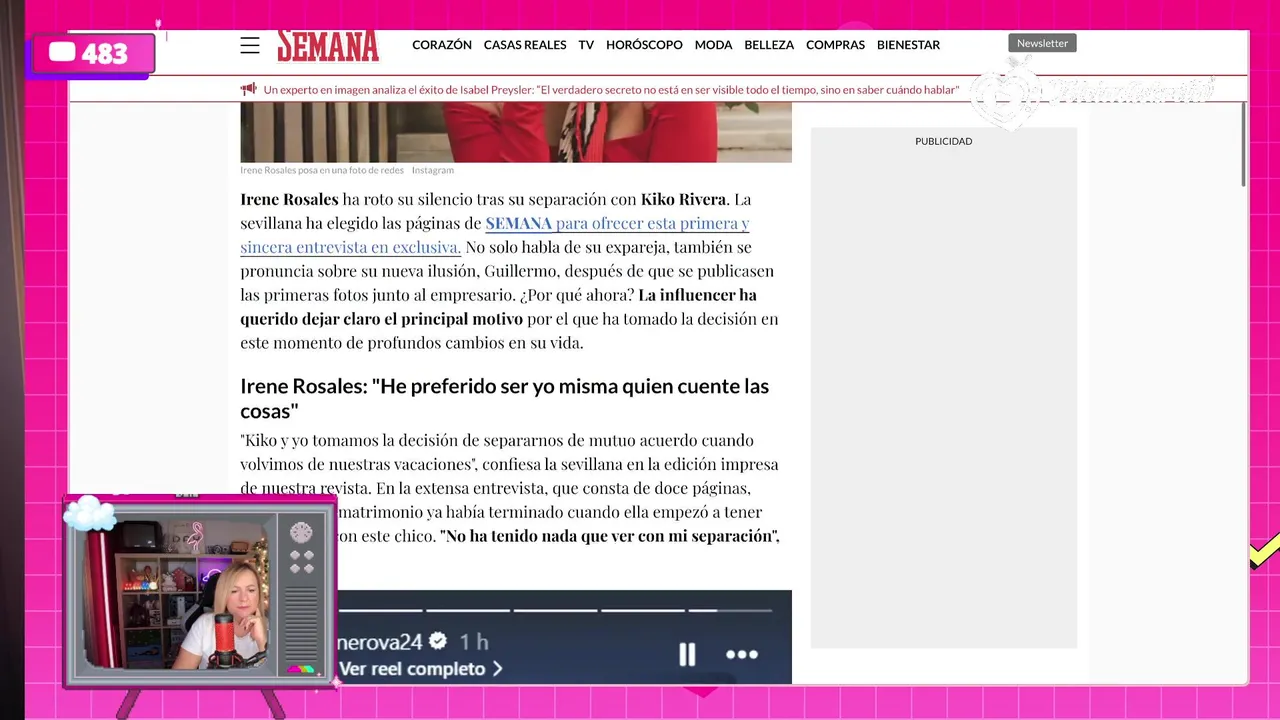Viewport: 1280px width, 720px height.
Task: Click the PUBLICIDAD ad placeholder
Action: coord(944,388)
